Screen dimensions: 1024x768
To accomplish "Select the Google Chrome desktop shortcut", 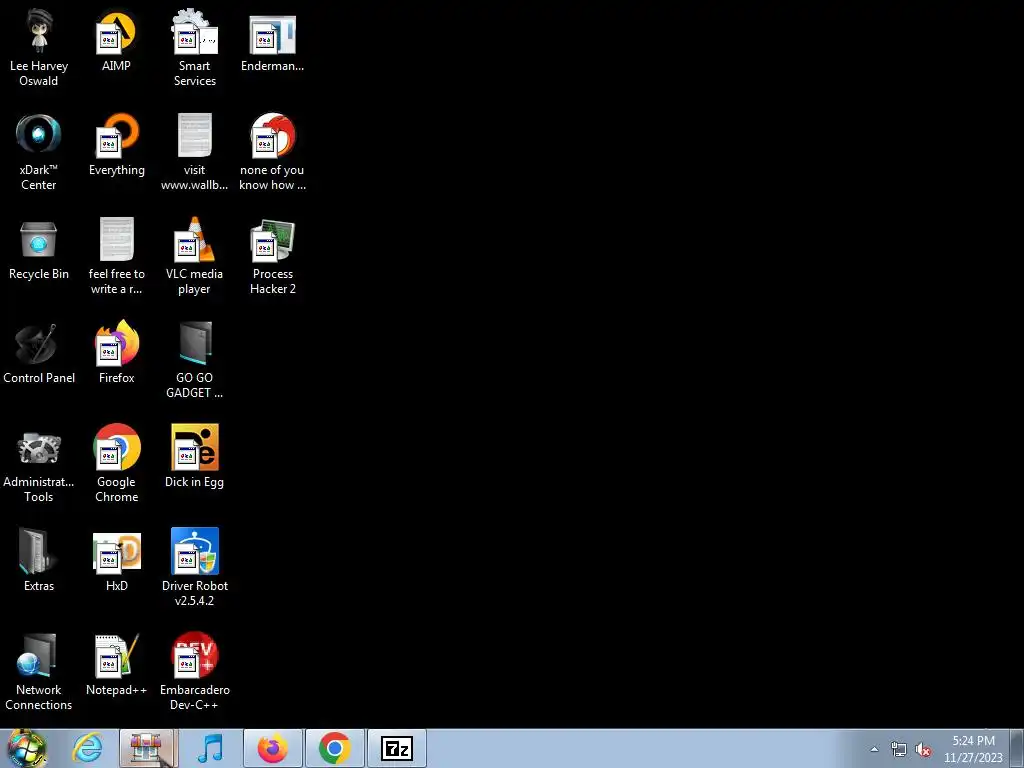I will point(116,464).
